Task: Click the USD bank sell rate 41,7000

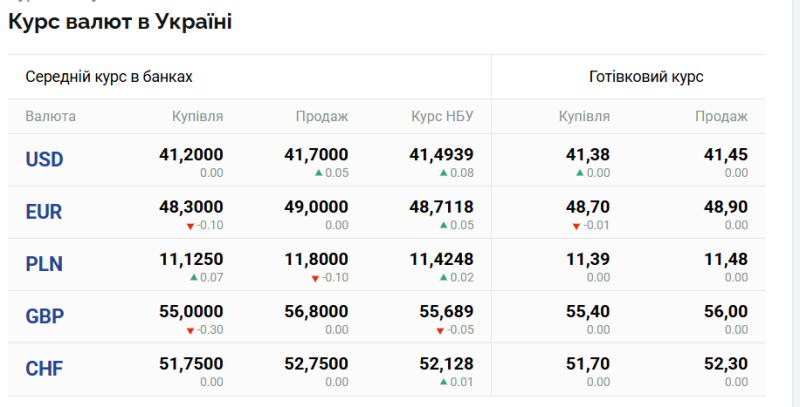Action: pyautogui.click(x=317, y=155)
